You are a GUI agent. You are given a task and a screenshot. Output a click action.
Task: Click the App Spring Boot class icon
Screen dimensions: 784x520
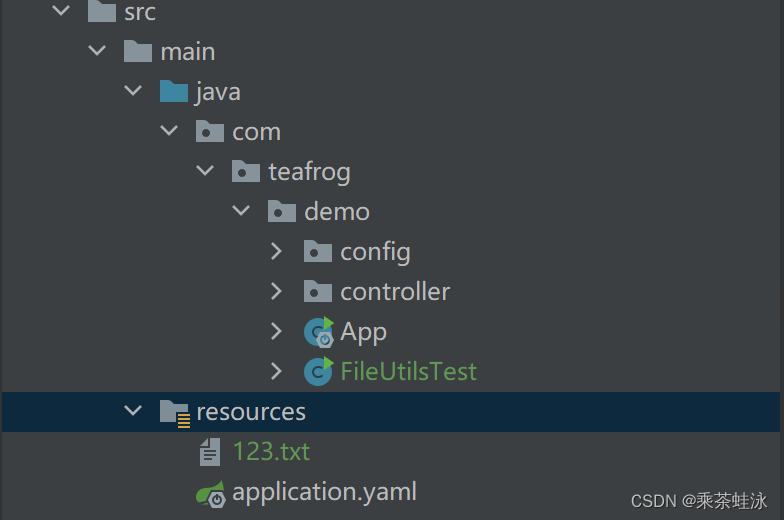click(x=318, y=332)
